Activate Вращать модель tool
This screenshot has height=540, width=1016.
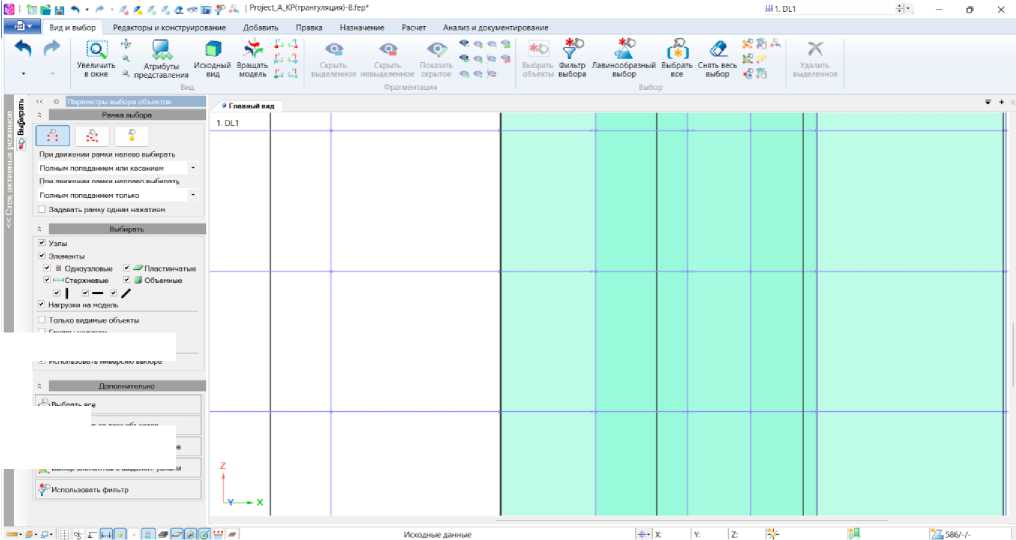pyautogui.click(x=252, y=59)
